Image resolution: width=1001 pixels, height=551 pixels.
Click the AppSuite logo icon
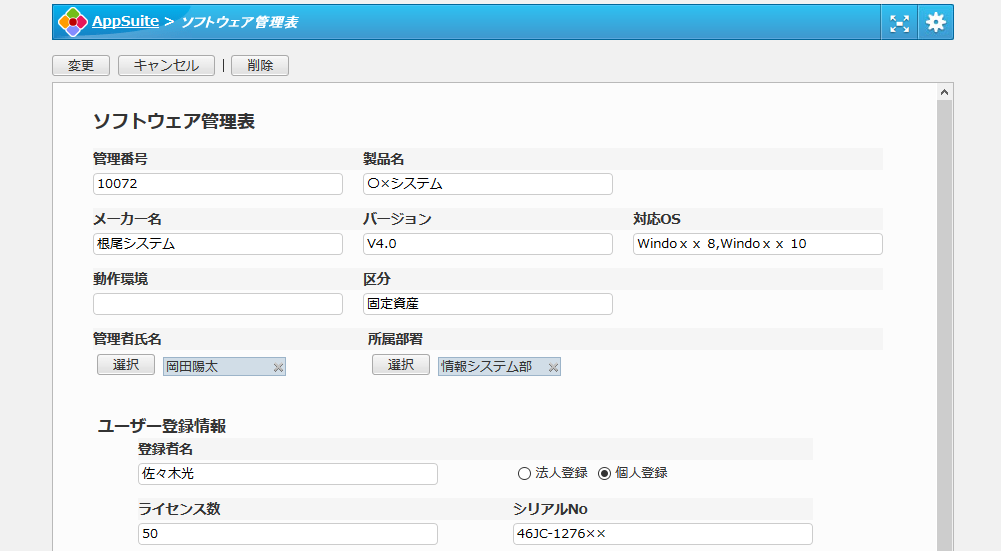pos(72,22)
